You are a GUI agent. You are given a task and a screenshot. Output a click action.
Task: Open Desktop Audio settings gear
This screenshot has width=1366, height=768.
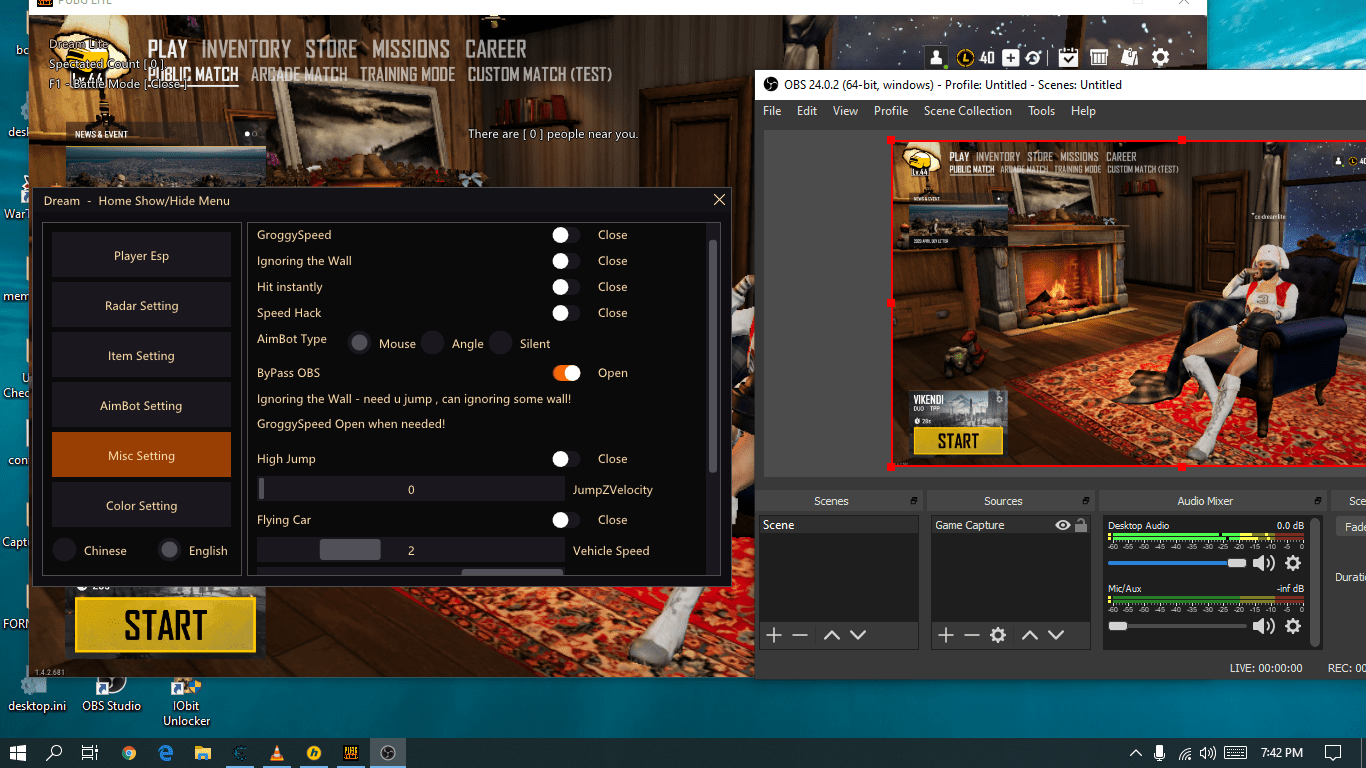click(x=1293, y=563)
